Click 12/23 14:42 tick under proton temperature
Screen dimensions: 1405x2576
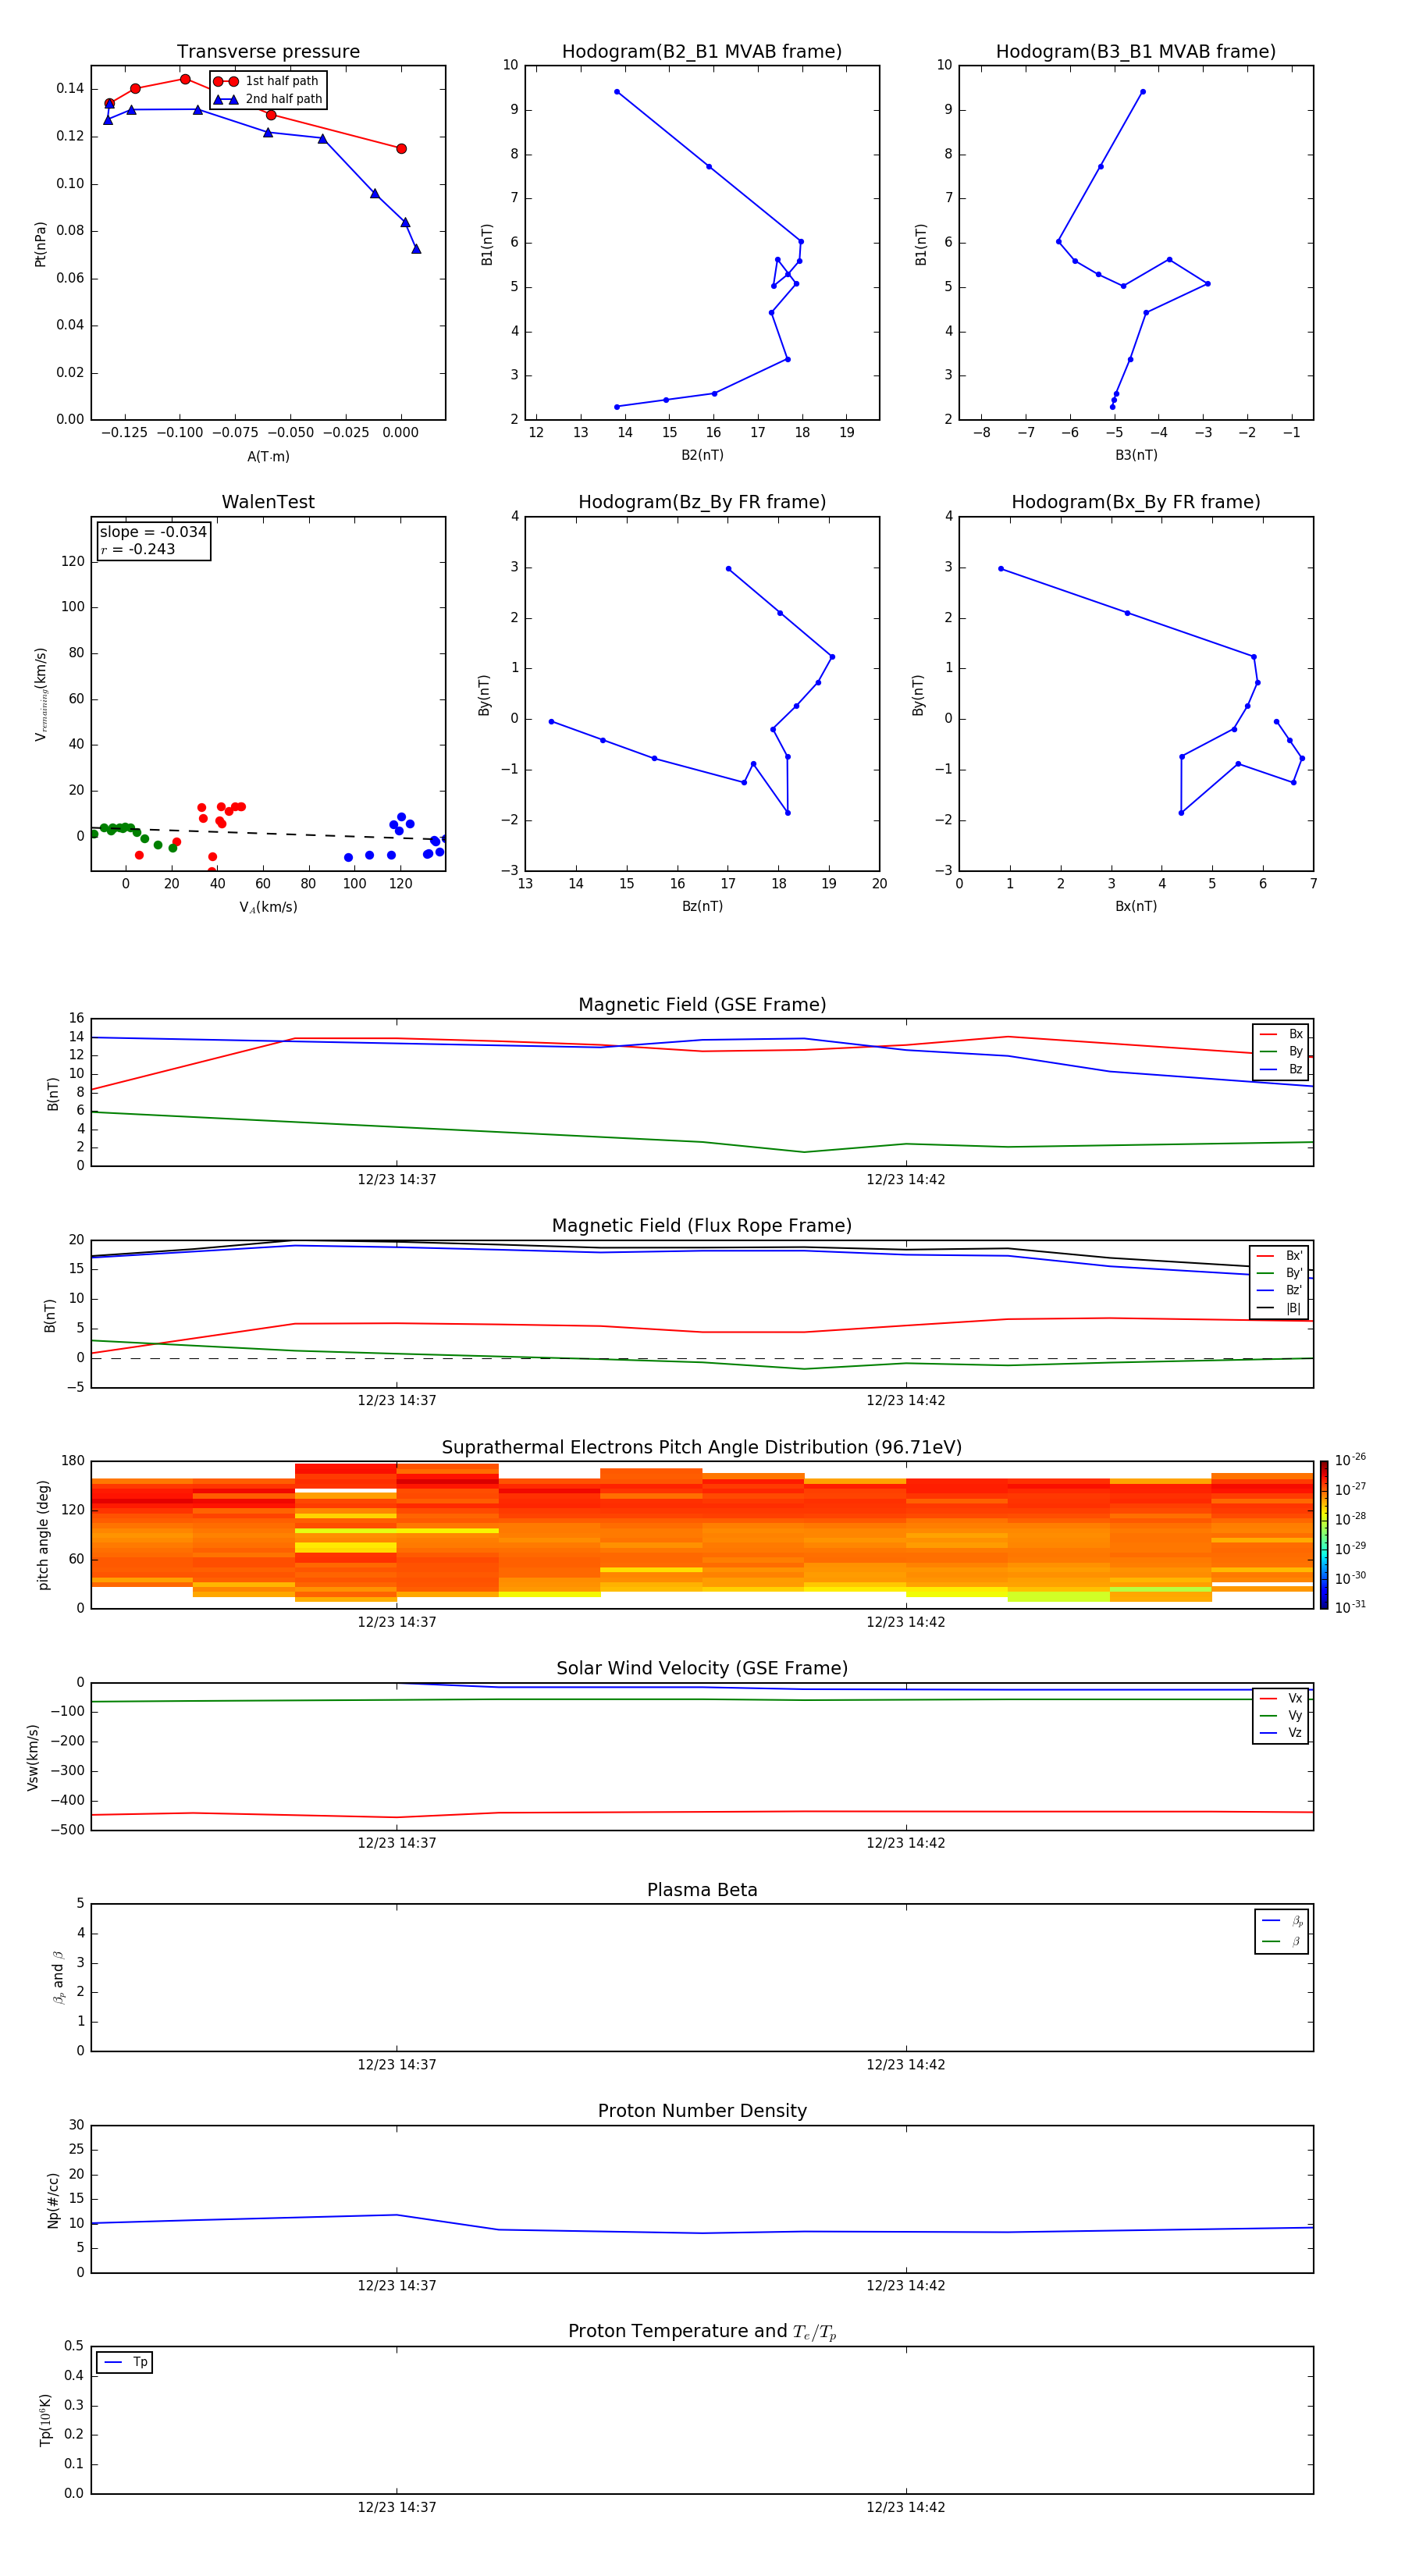pos(906,2507)
